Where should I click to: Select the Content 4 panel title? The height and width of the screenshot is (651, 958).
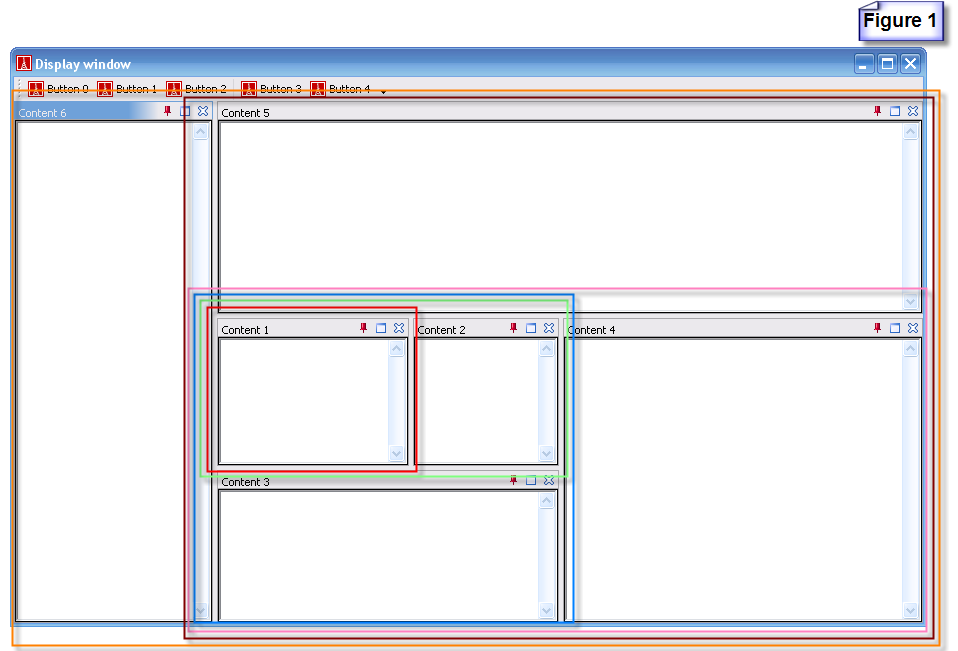coord(591,330)
